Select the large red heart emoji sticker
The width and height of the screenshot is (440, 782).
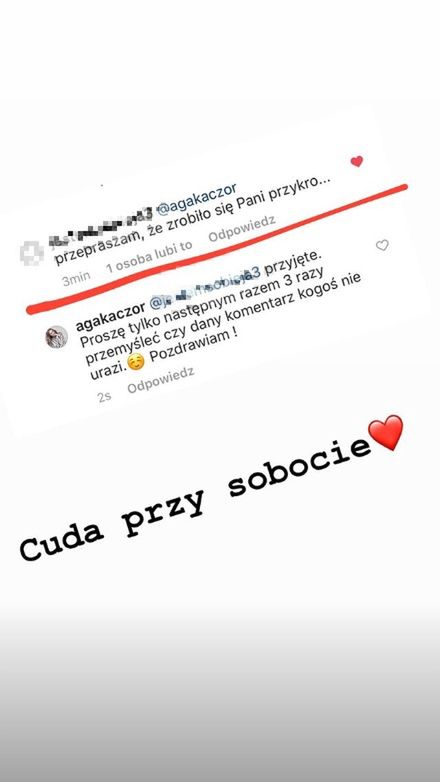click(x=385, y=432)
